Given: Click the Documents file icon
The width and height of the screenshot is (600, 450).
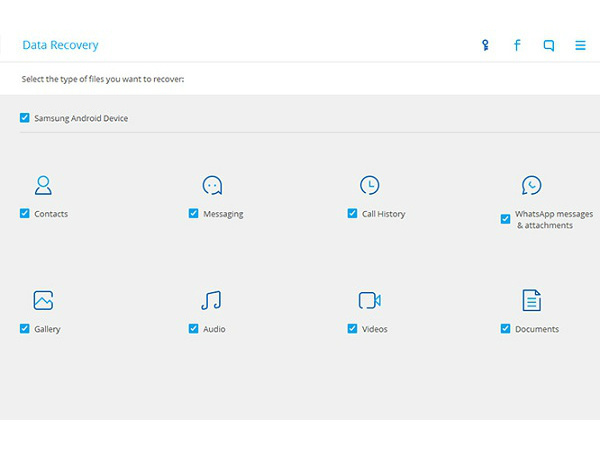Looking at the screenshot, I should pyautogui.click(x=531, y=300).
